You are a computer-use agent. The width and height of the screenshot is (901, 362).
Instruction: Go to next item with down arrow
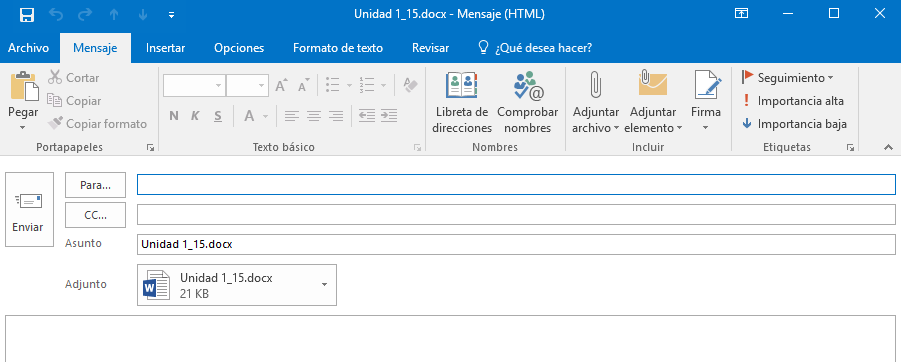pos(143,16)
